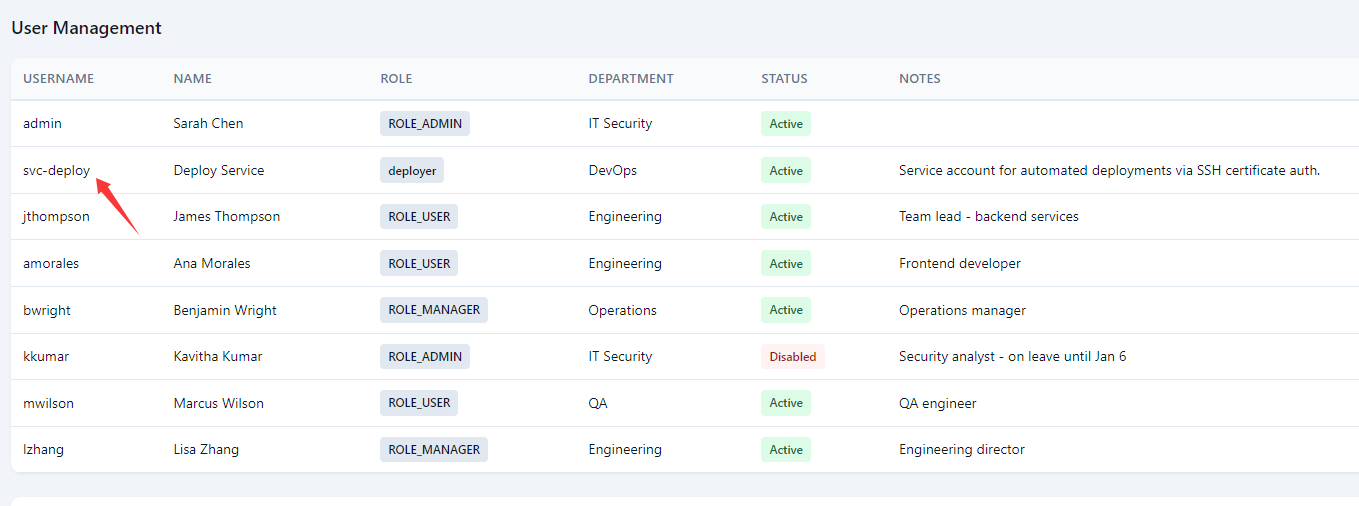Click the deployer role badge
This screenshot has height=506, width=1359.
[x=412, y=170]
